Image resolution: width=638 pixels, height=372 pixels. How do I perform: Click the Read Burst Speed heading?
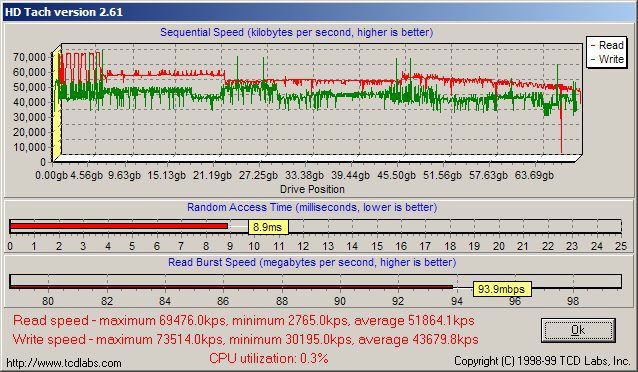pos(312,263)
